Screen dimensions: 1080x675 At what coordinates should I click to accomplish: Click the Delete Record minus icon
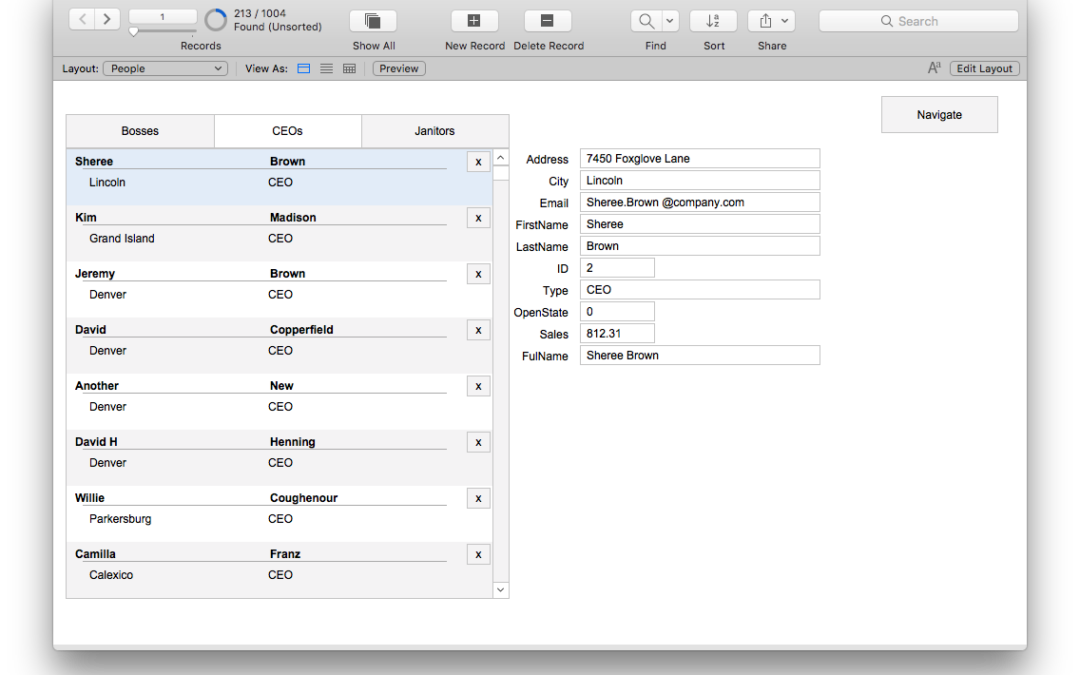(548, 21)
